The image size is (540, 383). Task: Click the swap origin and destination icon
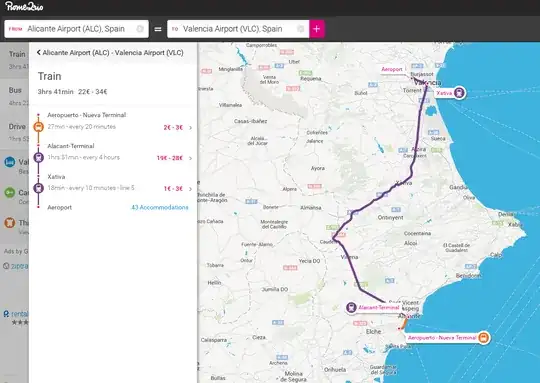click(x=158, y=29)
